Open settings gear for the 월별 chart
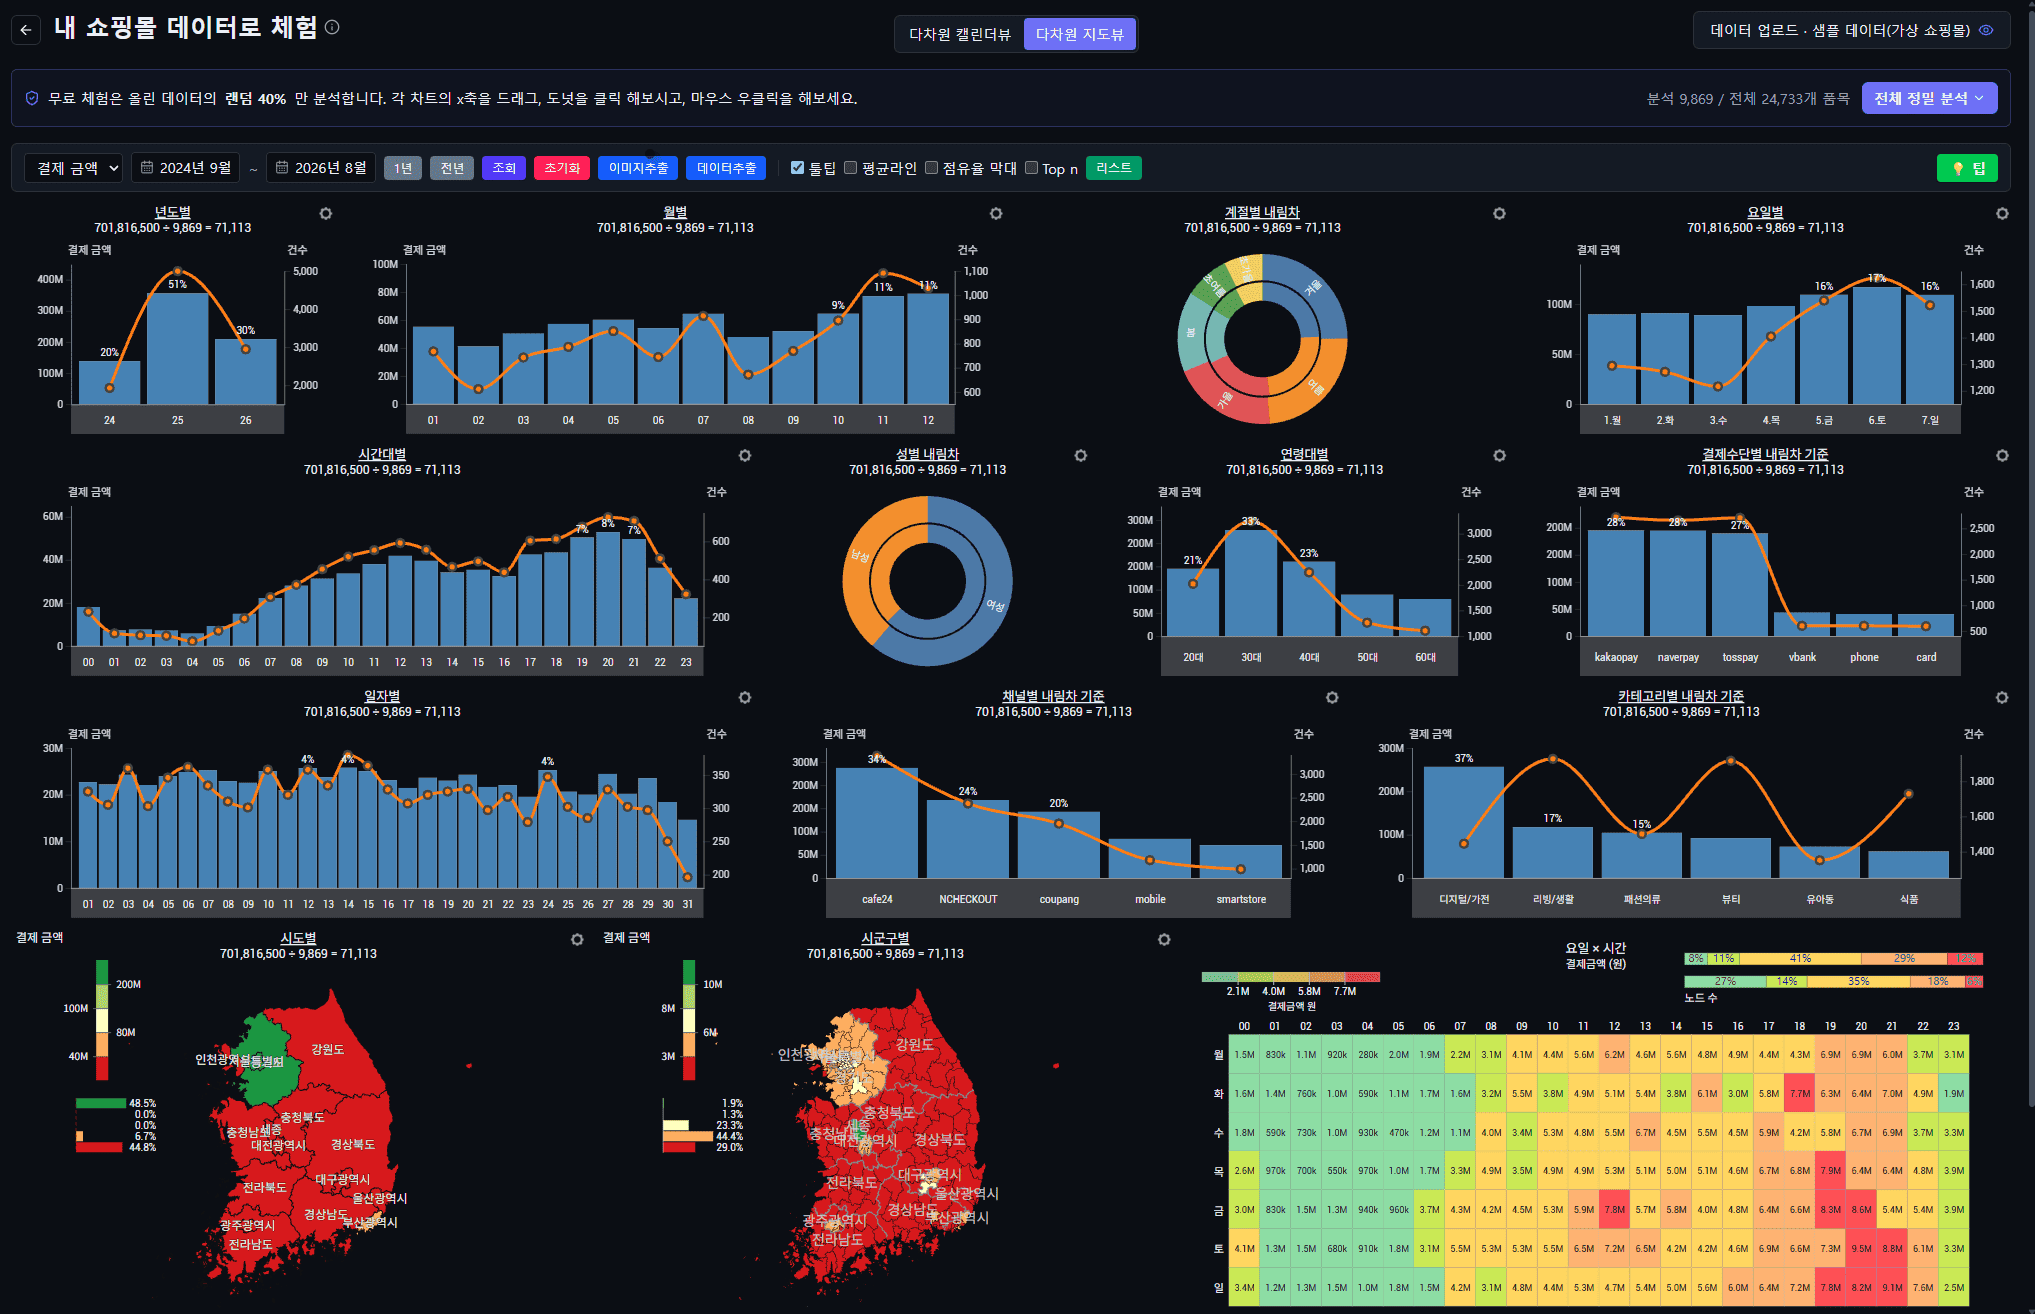 pos(996,213)
